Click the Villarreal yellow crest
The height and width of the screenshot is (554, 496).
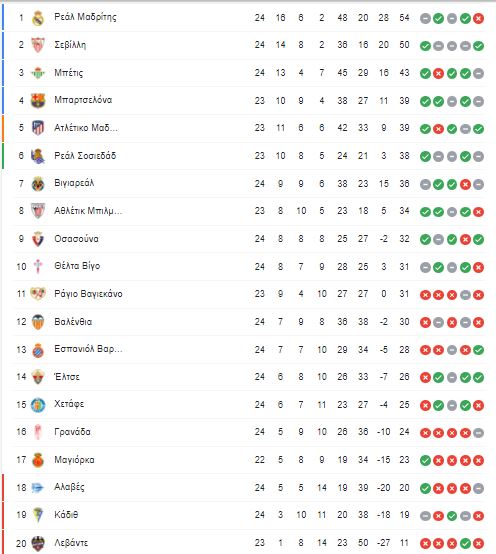(x=38, y=184)
